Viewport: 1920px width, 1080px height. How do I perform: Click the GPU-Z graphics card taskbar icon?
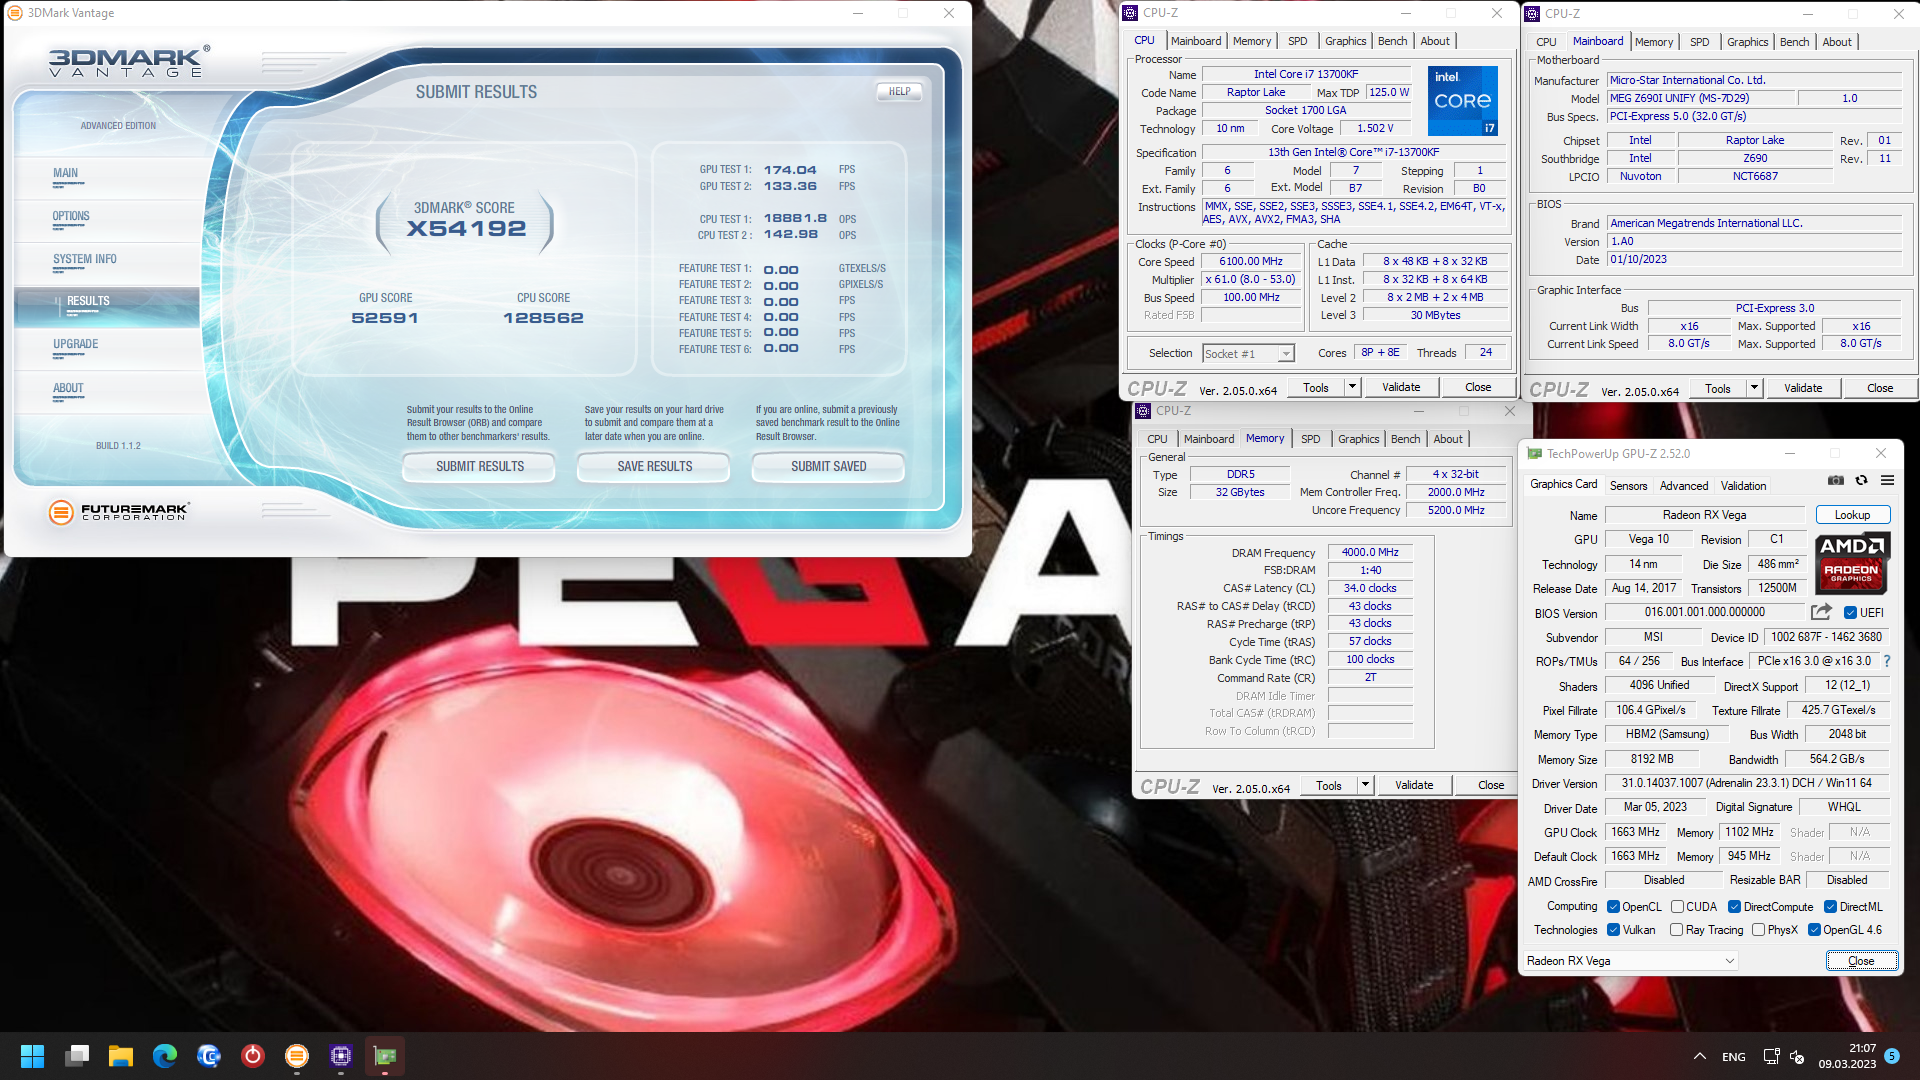point(385,1056)
